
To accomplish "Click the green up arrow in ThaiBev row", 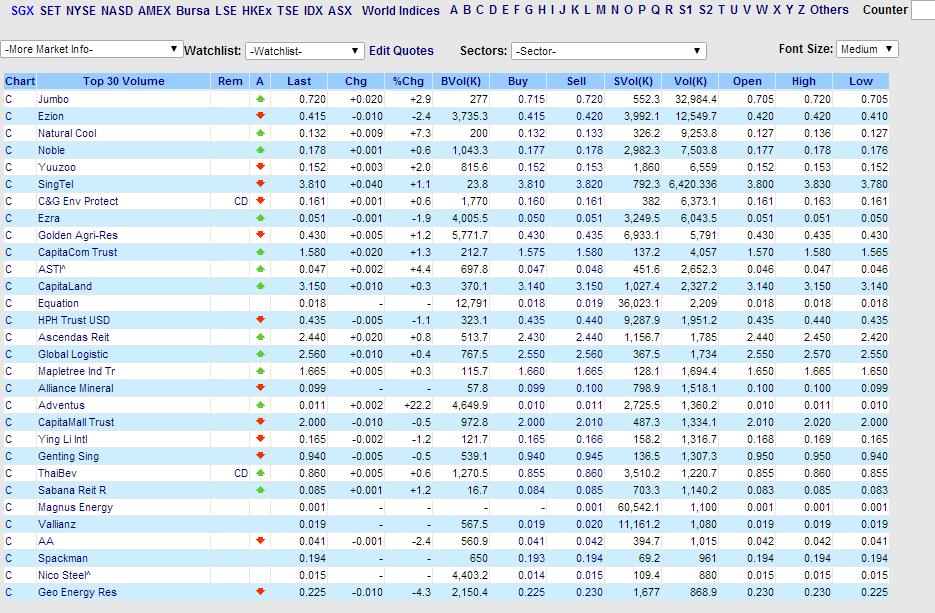I will click(x=260, y=472).
